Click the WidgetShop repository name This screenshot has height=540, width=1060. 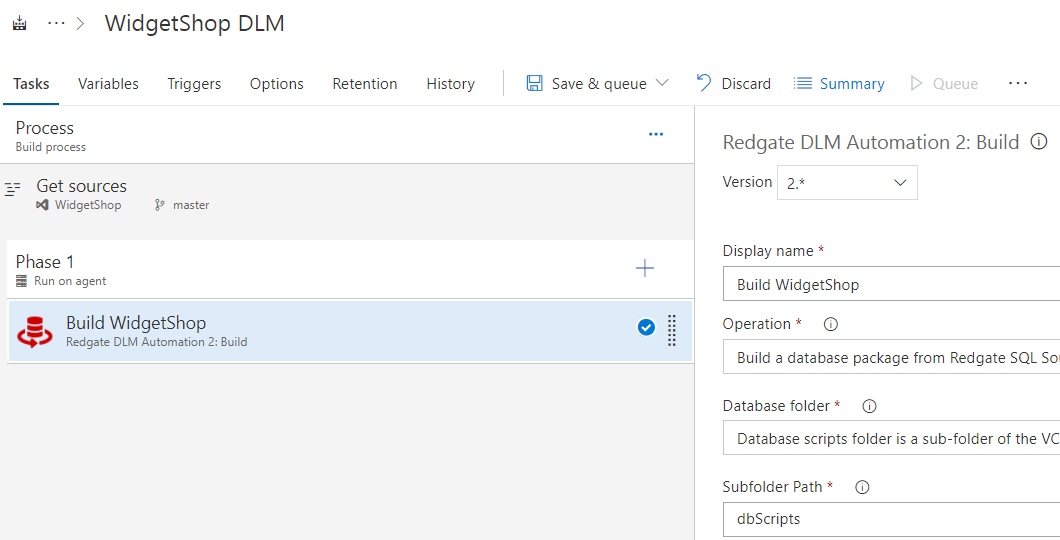[x=88, y=205]
